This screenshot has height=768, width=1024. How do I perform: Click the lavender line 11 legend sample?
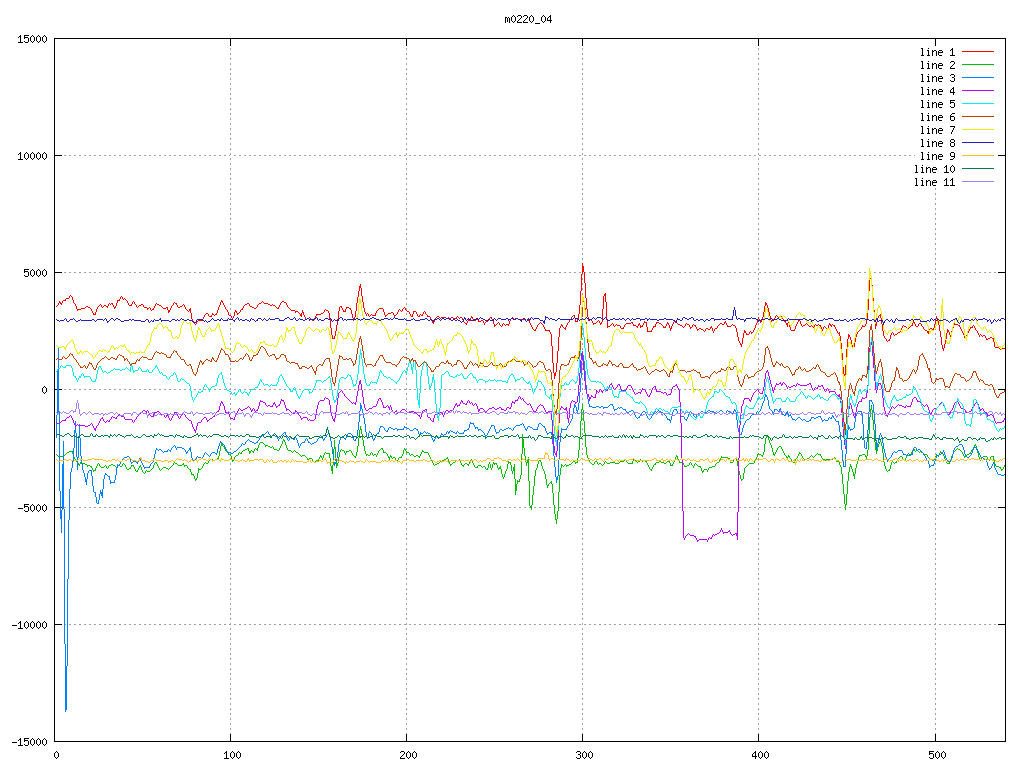click(978, 182)
